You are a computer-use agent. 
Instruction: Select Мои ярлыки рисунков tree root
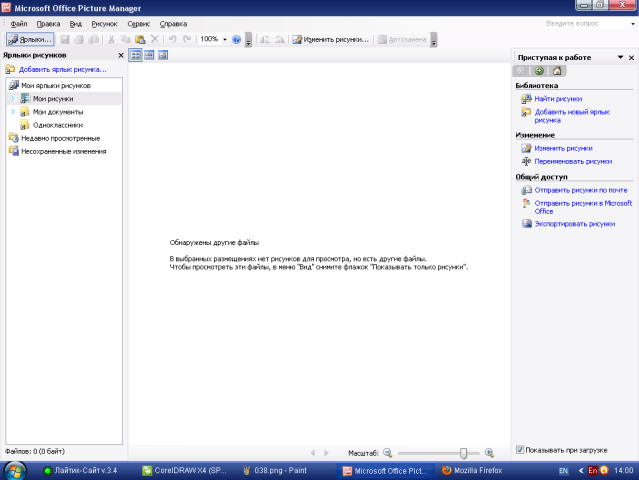[56, 86]
